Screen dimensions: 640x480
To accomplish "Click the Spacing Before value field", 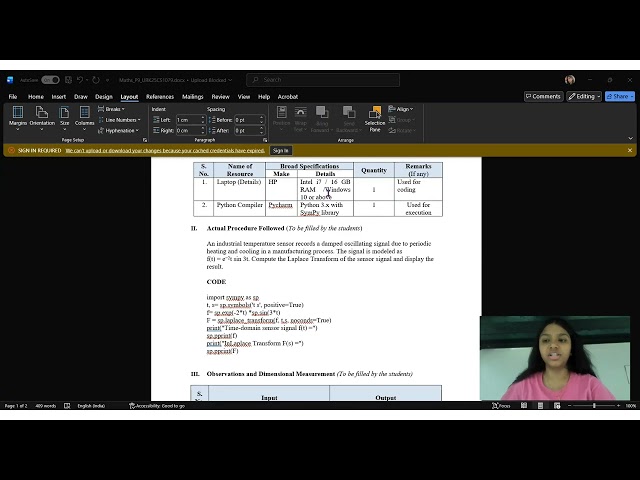I will pyautogui.click(x=247, y=120).
